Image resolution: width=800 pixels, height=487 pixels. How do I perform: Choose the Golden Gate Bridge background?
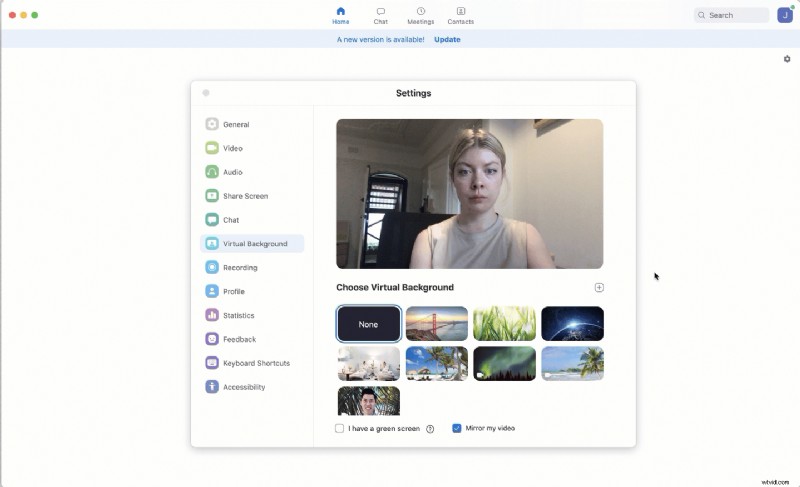(x=437, y=323)
